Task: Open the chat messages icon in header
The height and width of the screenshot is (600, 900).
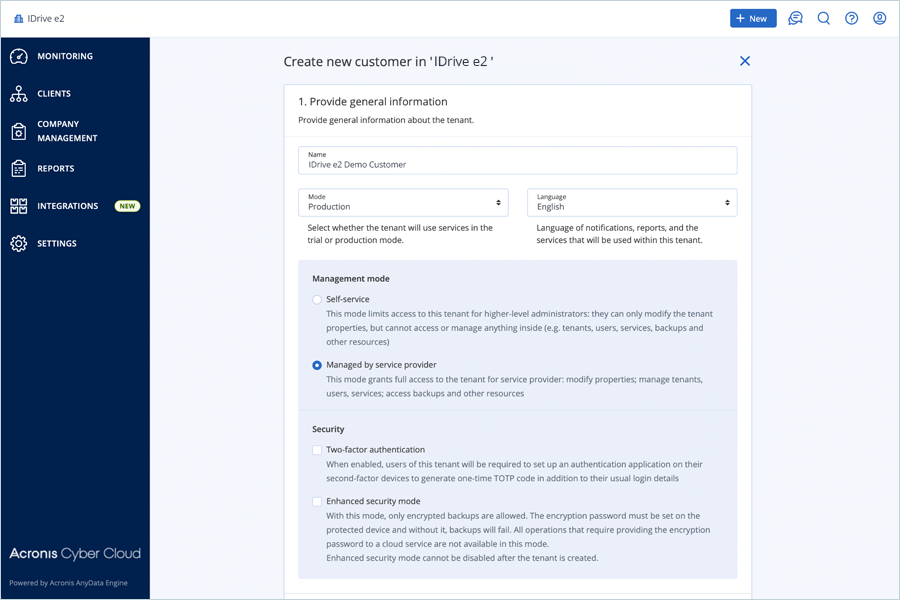Action: point(795,18)
